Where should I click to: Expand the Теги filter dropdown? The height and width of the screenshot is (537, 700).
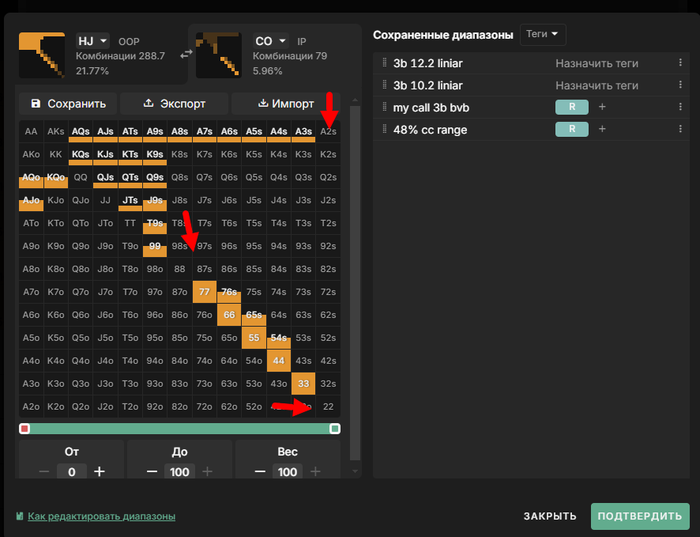[542, 34]
